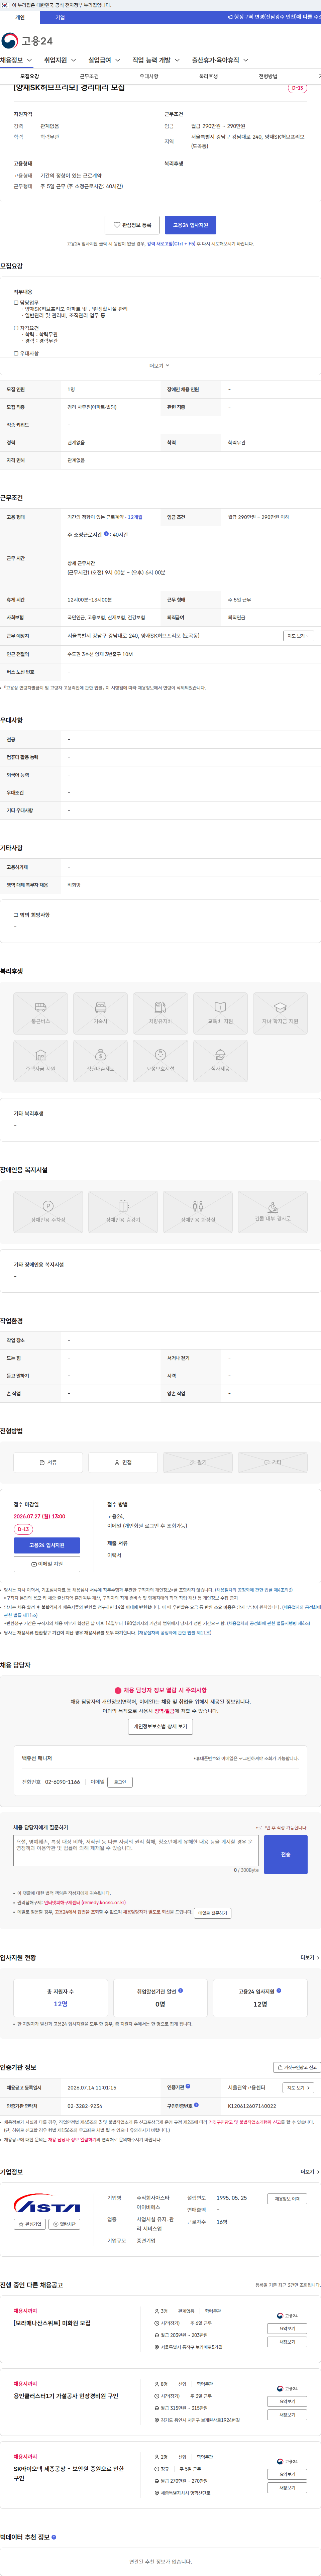Click the top 고용24 입사지원 button
This screenshot has height=2576, width=321.
190,225
